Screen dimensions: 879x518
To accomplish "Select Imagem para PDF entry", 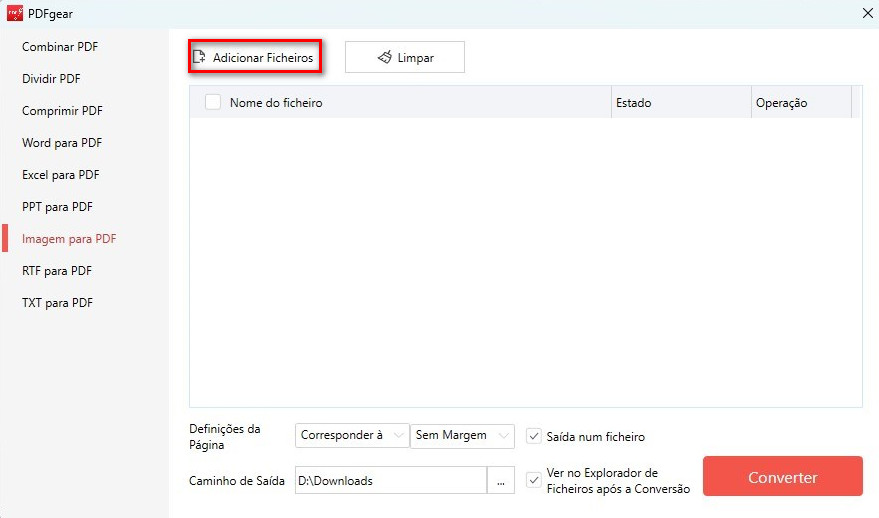I will pyautogui.click(x=69, y=239).
